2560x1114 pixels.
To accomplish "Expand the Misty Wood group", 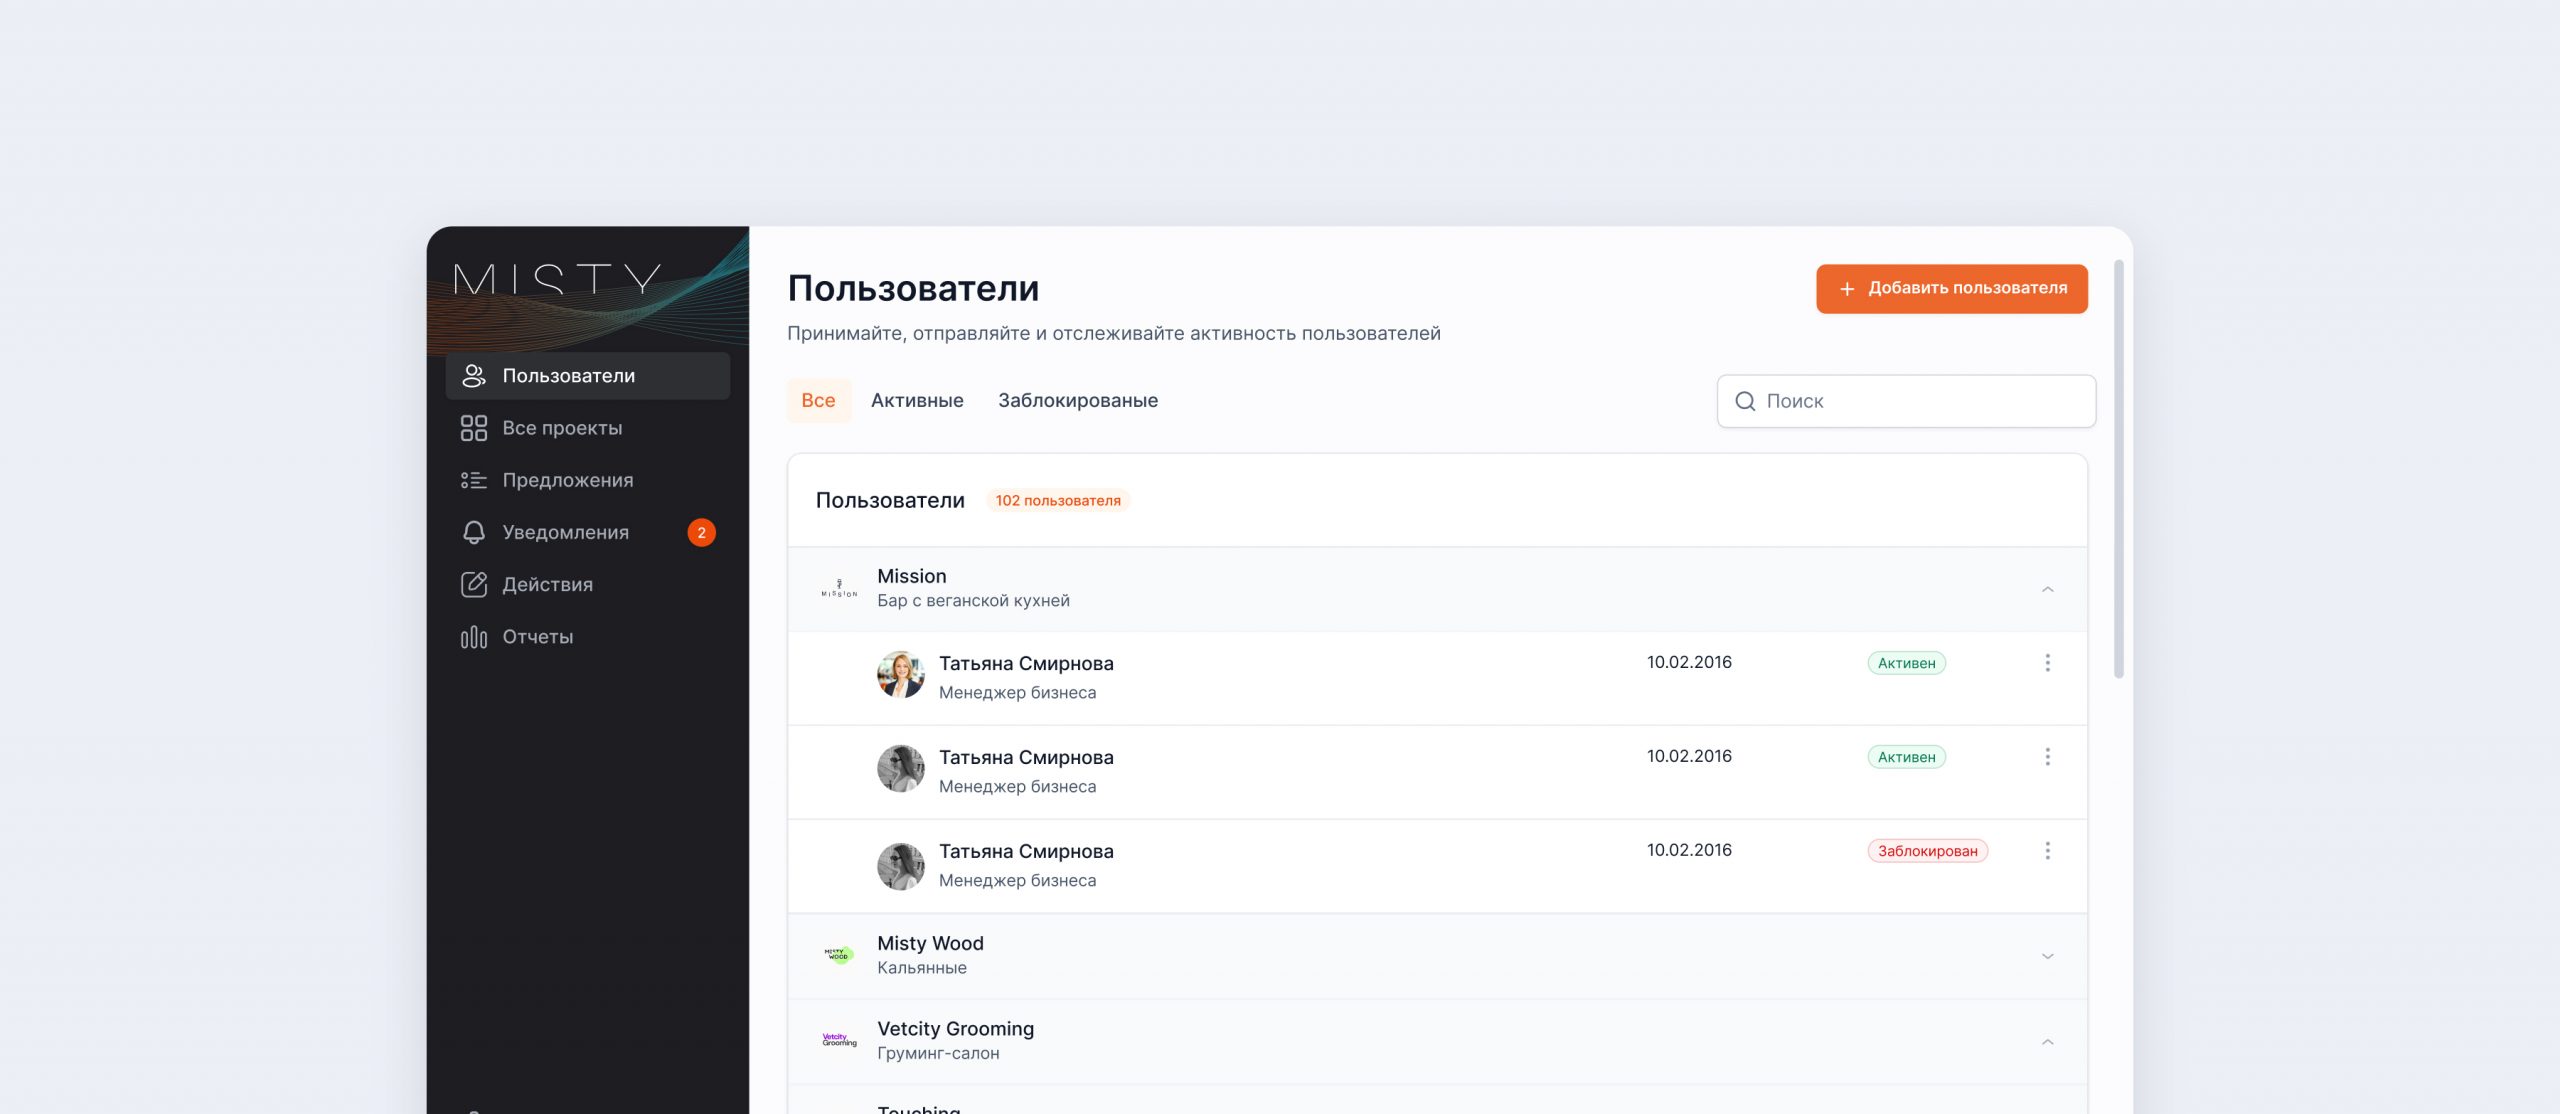I will (2047, 956).
